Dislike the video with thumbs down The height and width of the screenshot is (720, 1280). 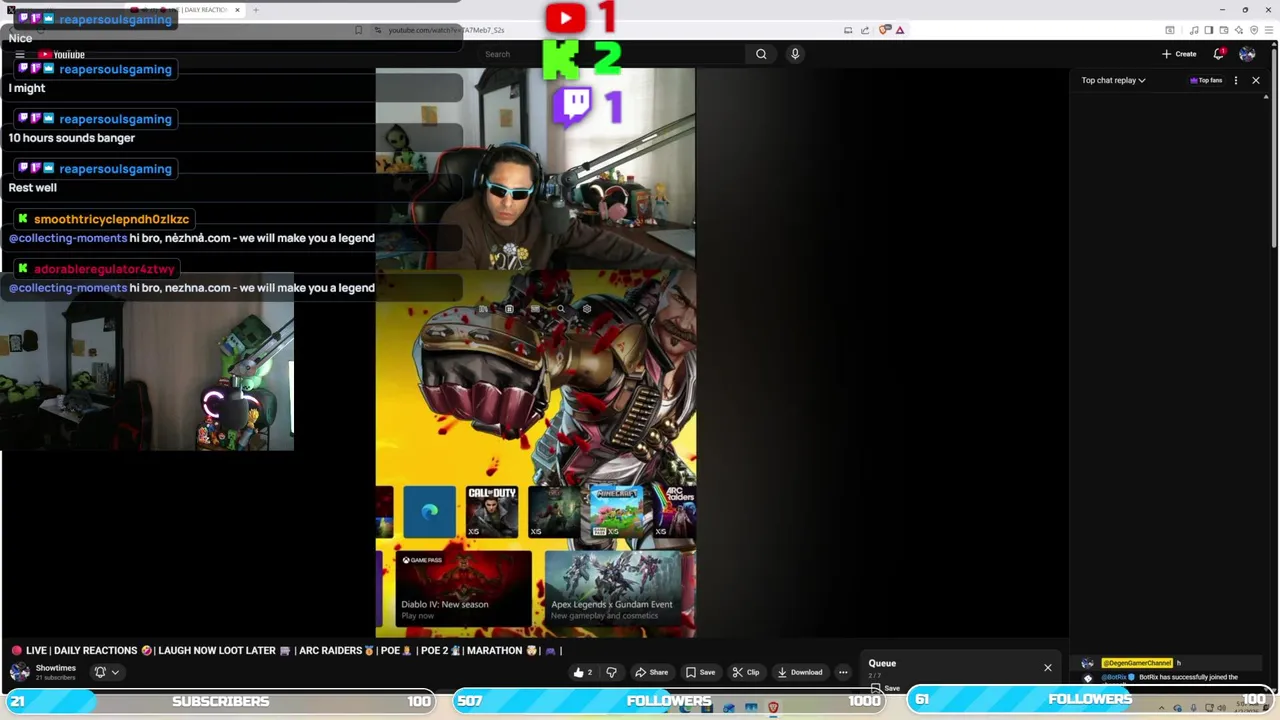click(x=611, y=672)
